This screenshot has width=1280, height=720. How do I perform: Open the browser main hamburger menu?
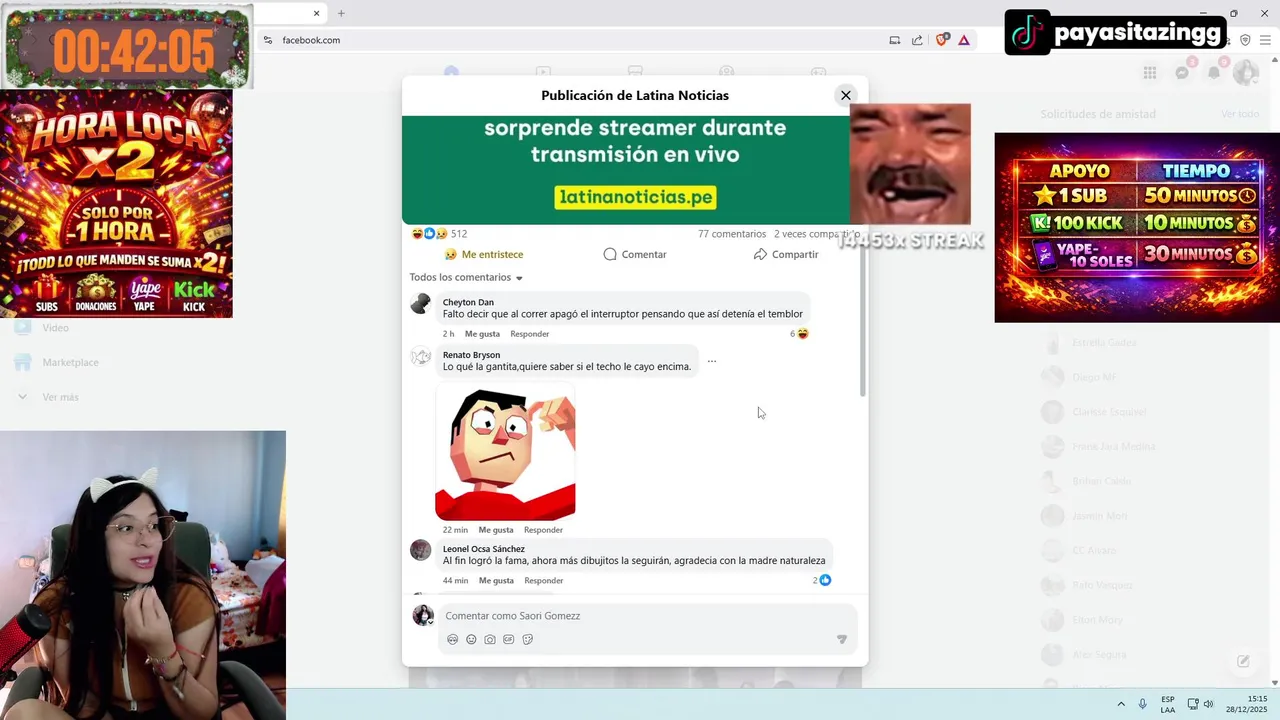(x=1266, y=40)
